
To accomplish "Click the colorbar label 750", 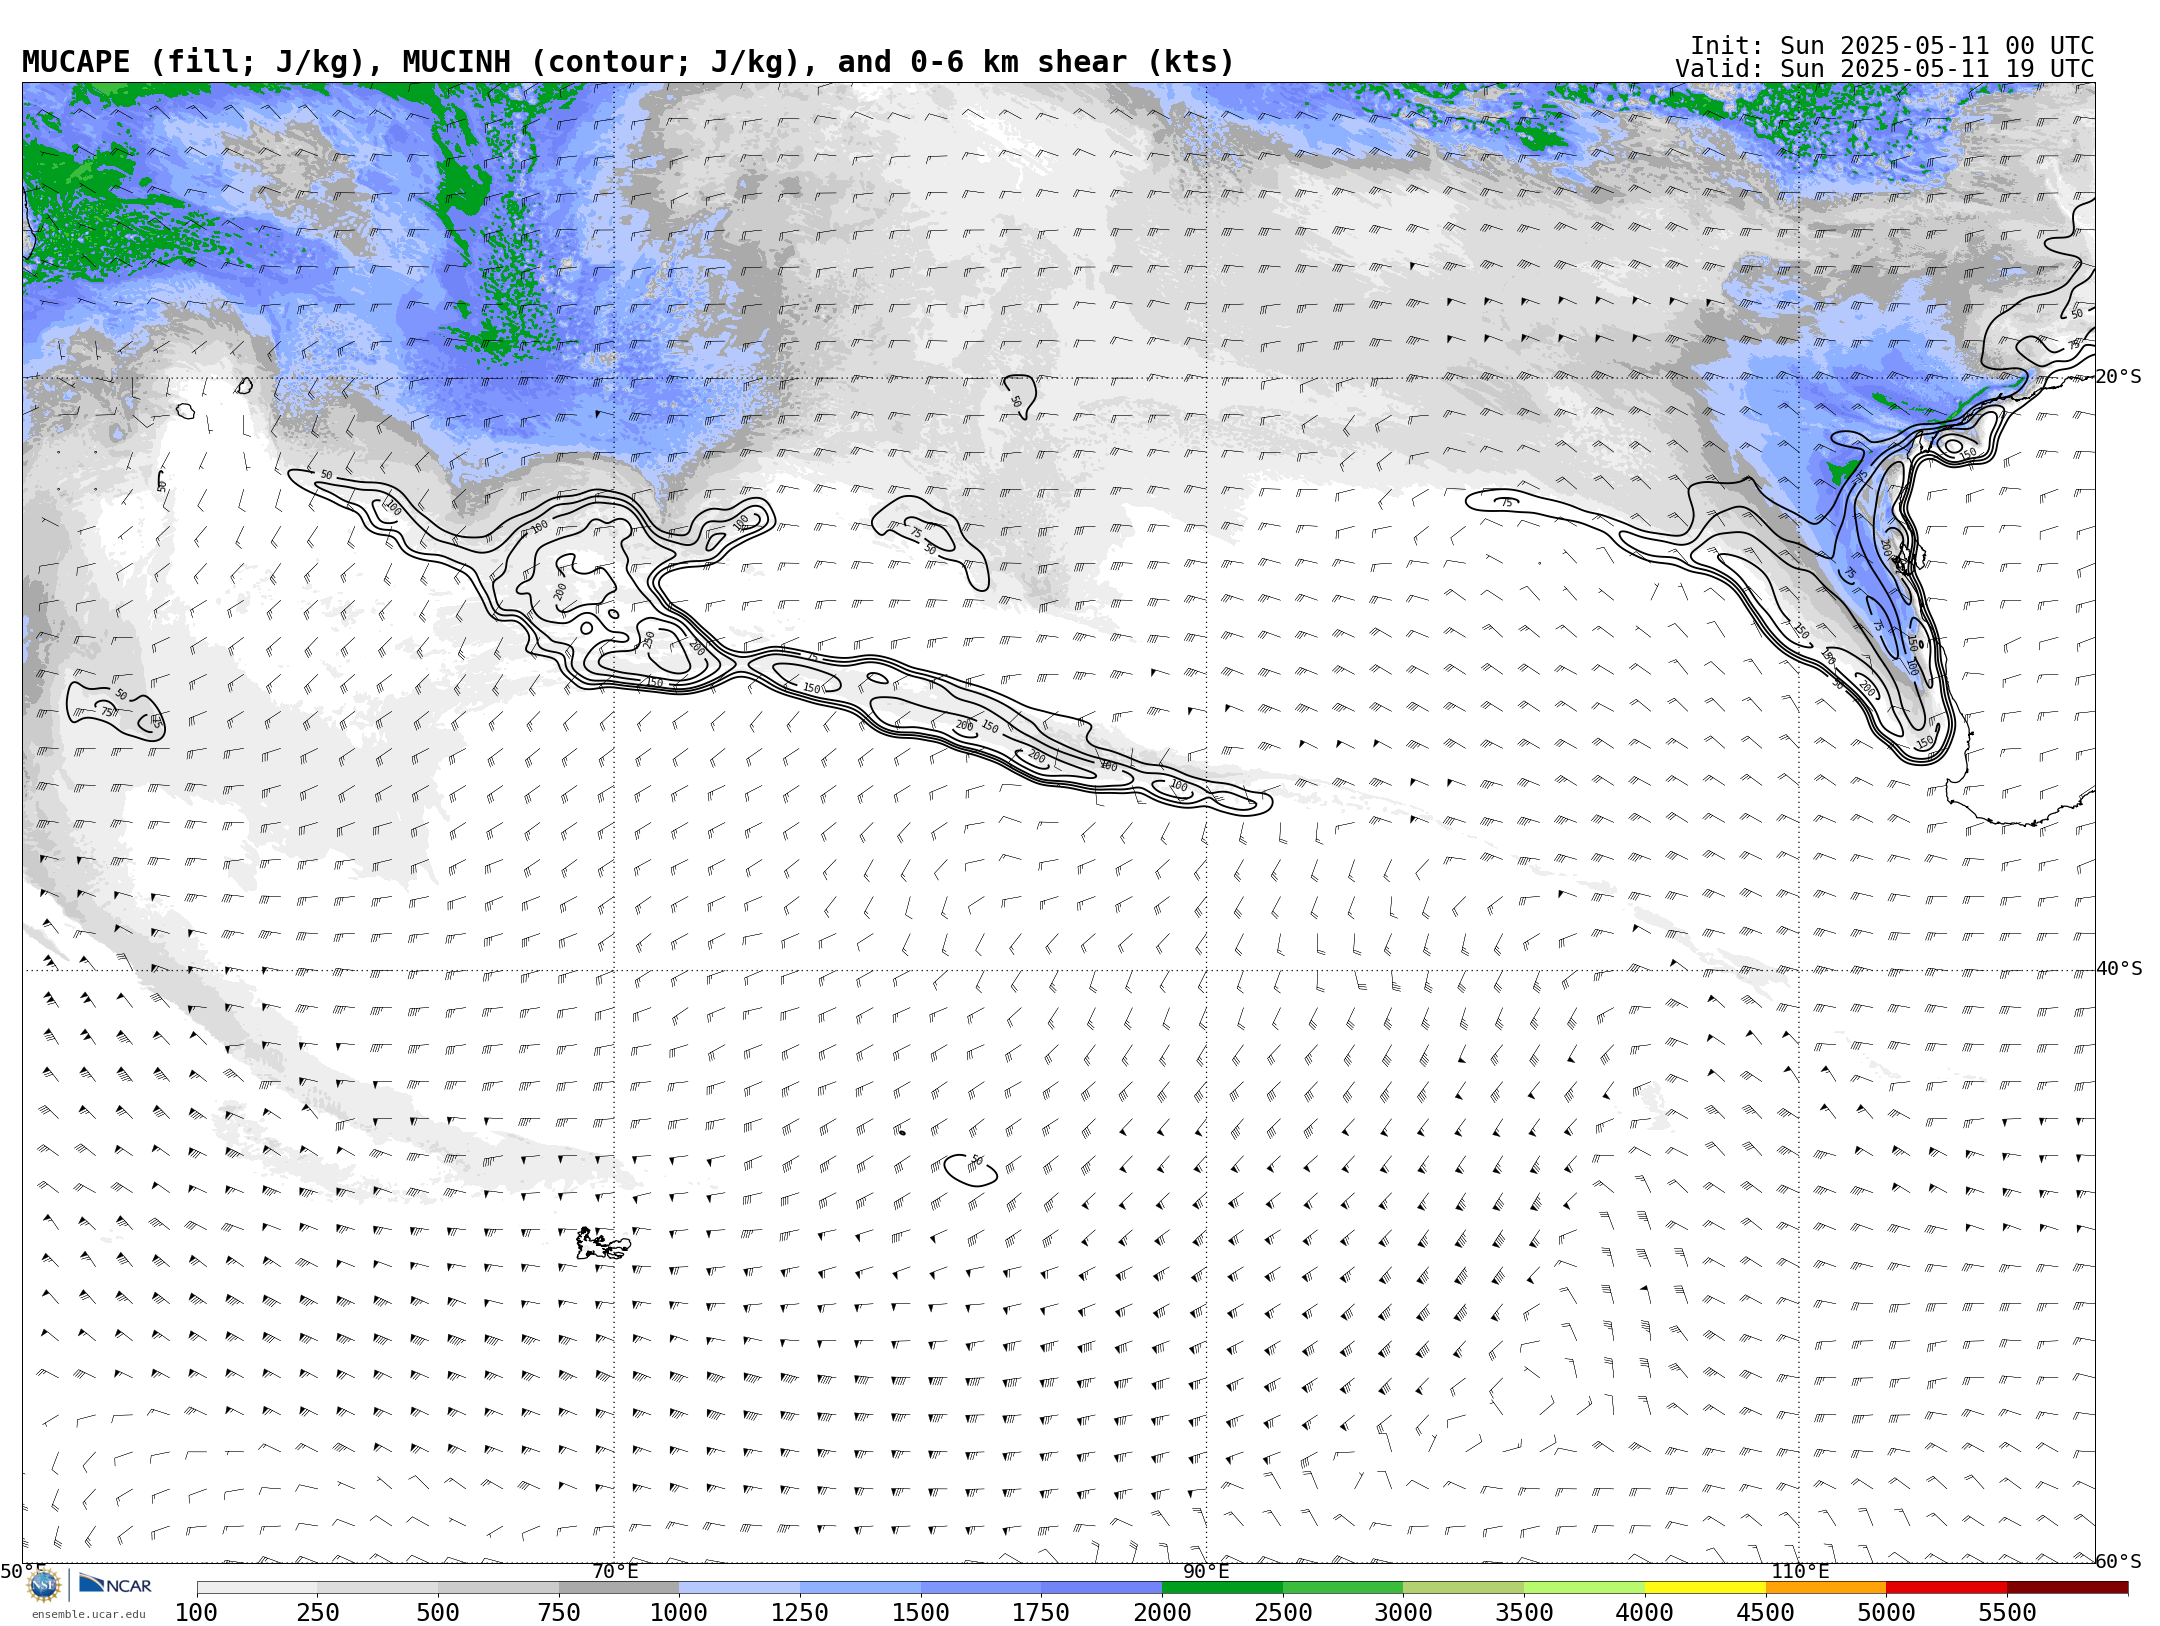I will (559, 1613).
